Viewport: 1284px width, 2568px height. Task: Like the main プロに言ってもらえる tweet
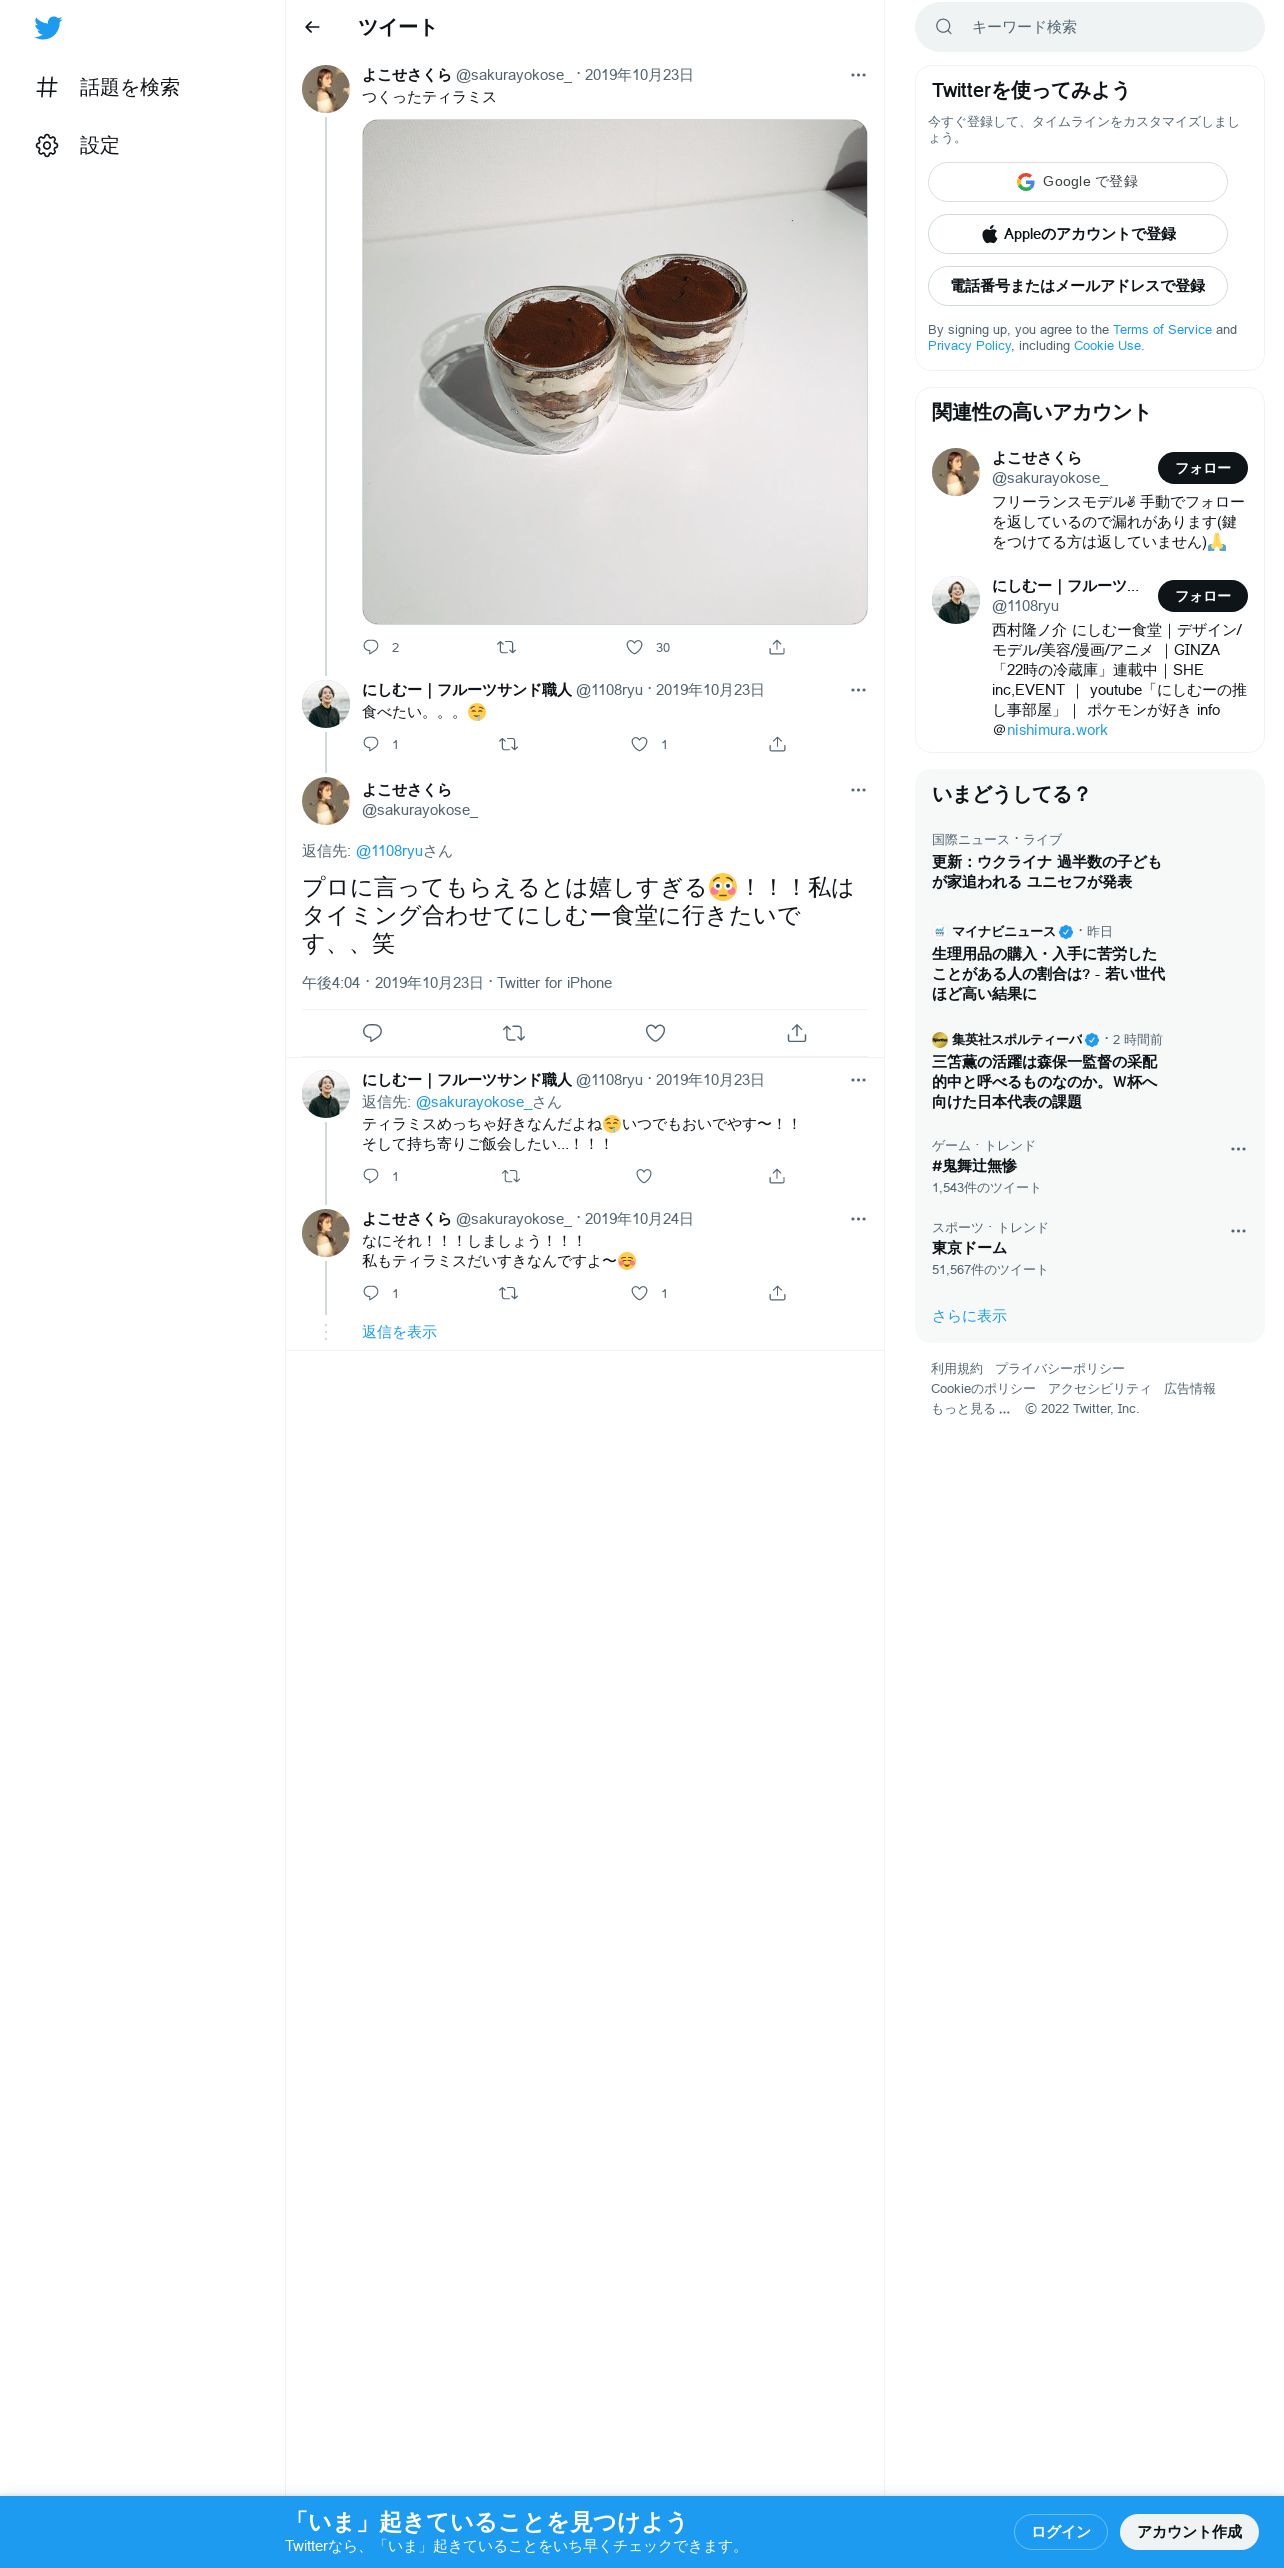655,1033
